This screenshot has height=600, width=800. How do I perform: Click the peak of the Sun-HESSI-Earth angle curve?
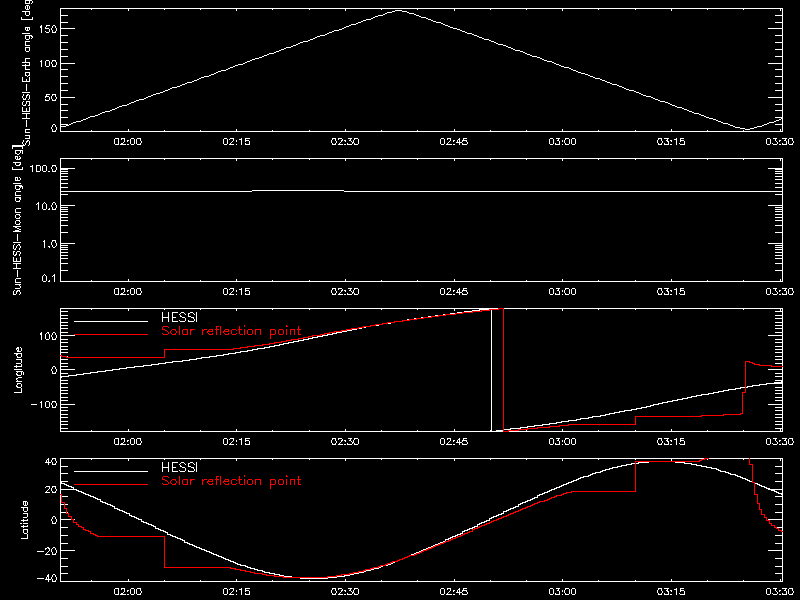[398, 10]
